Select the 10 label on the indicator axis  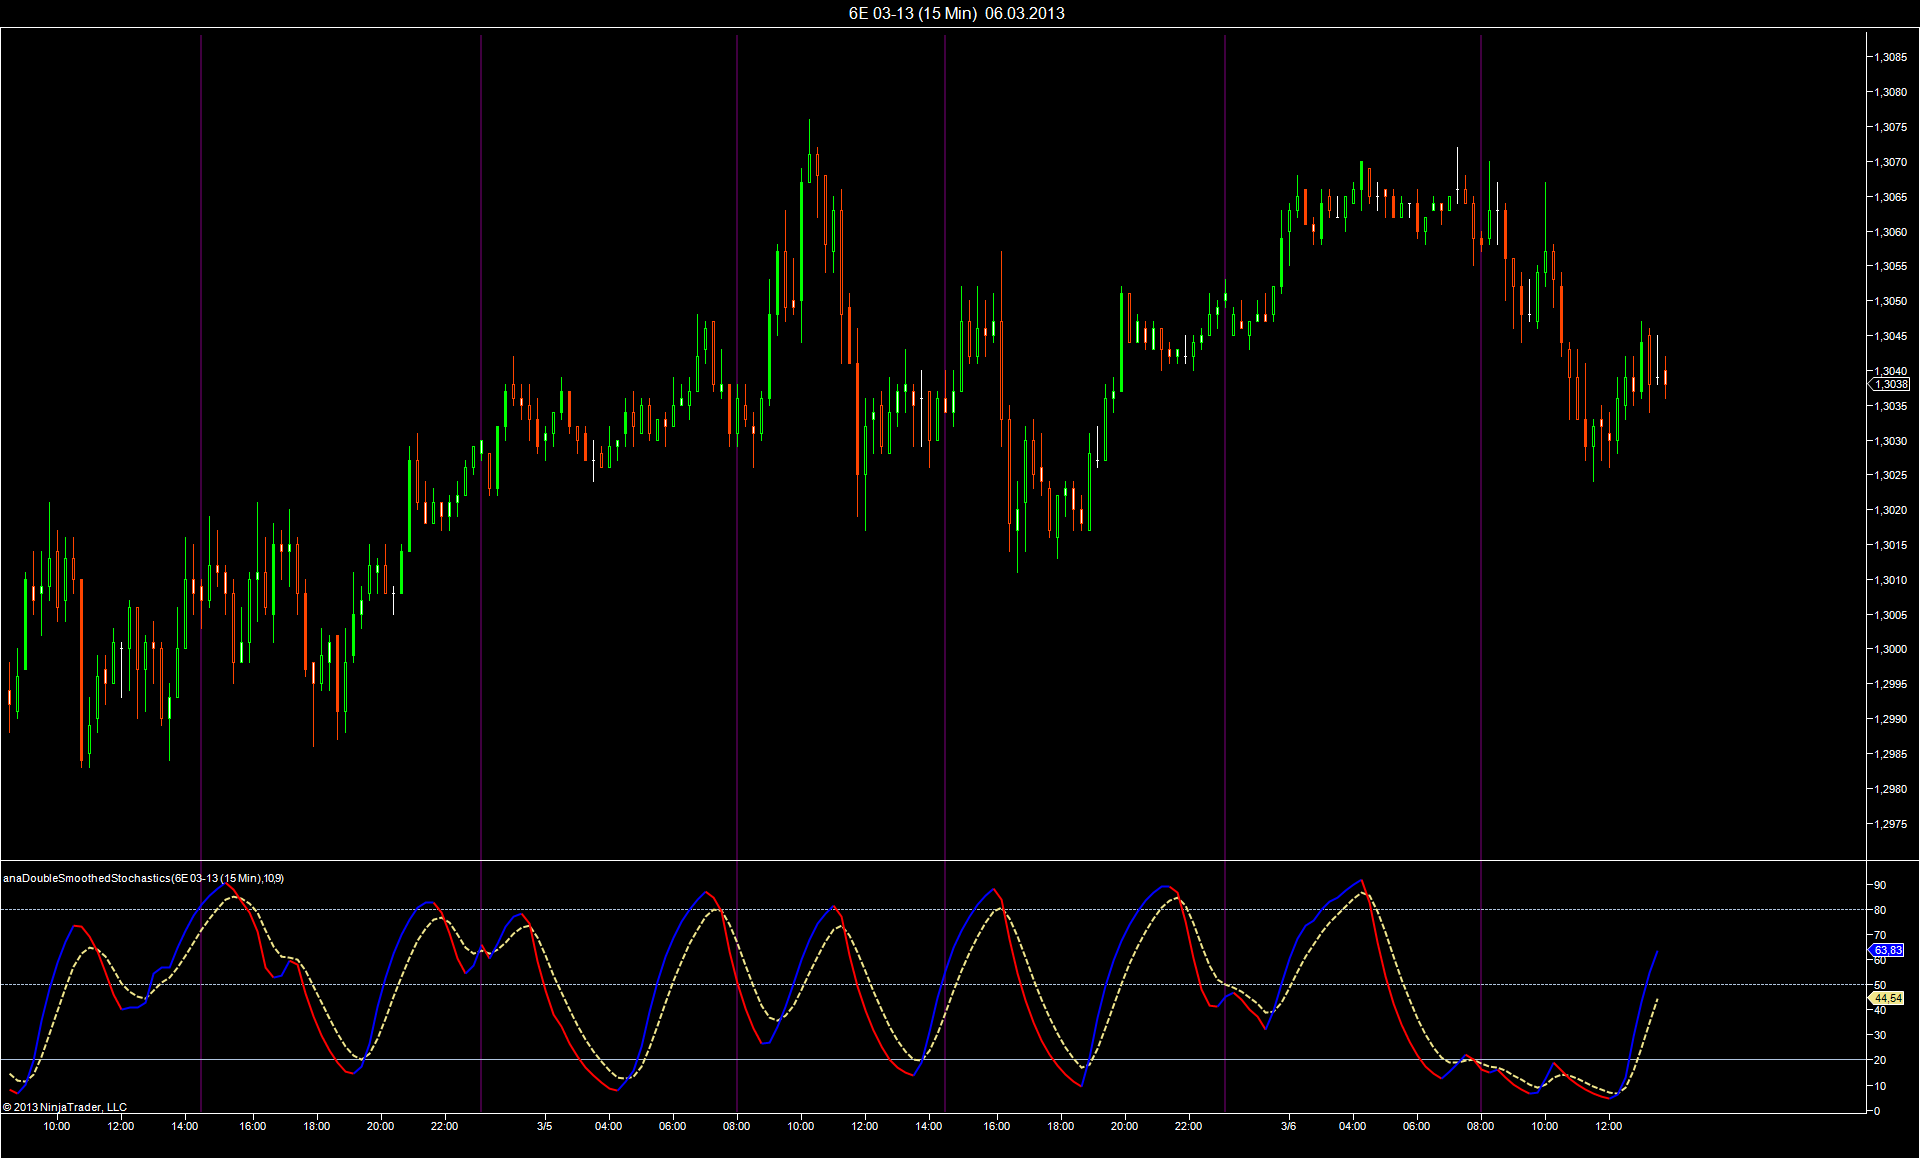(x=1880, y=1086)
